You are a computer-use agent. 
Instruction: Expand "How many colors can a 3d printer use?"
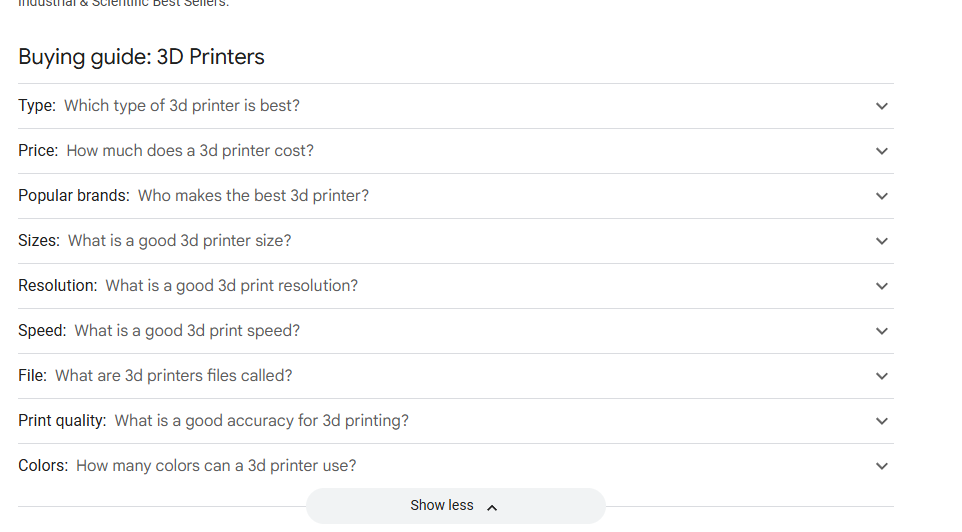216,466
